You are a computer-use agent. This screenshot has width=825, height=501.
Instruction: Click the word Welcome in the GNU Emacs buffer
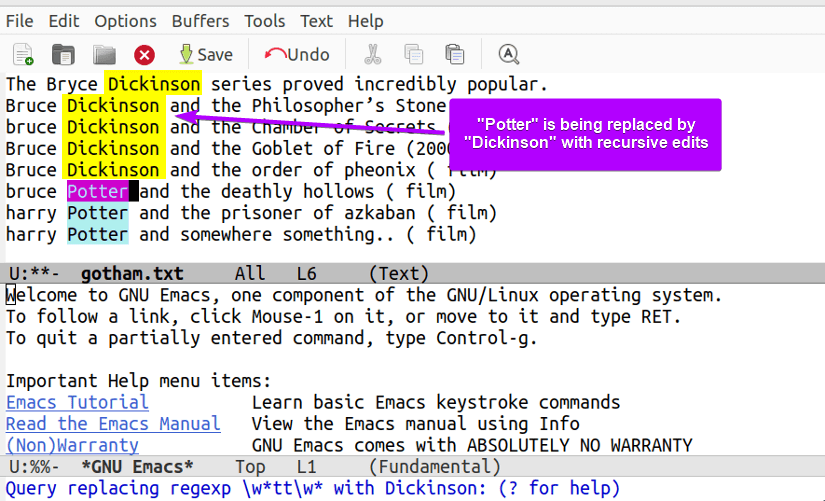click(x=41, y=295)
